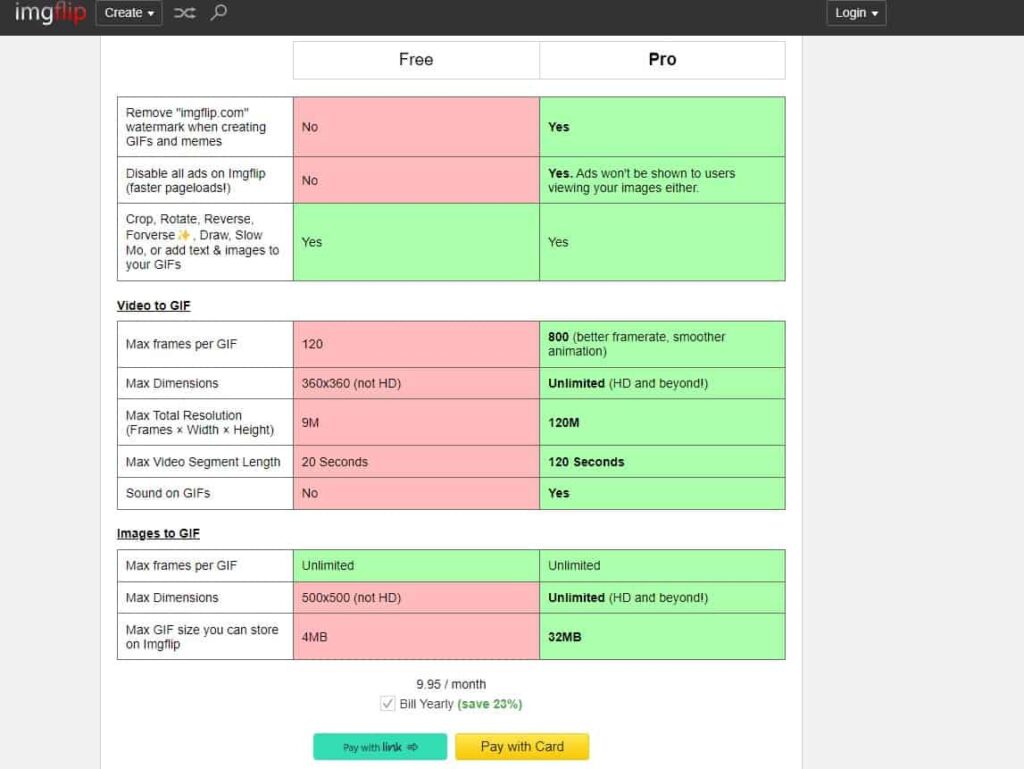Select the Free plan column header
Image resolution: width=1024 pixels, height=769 pixels.
click(416, 60)
